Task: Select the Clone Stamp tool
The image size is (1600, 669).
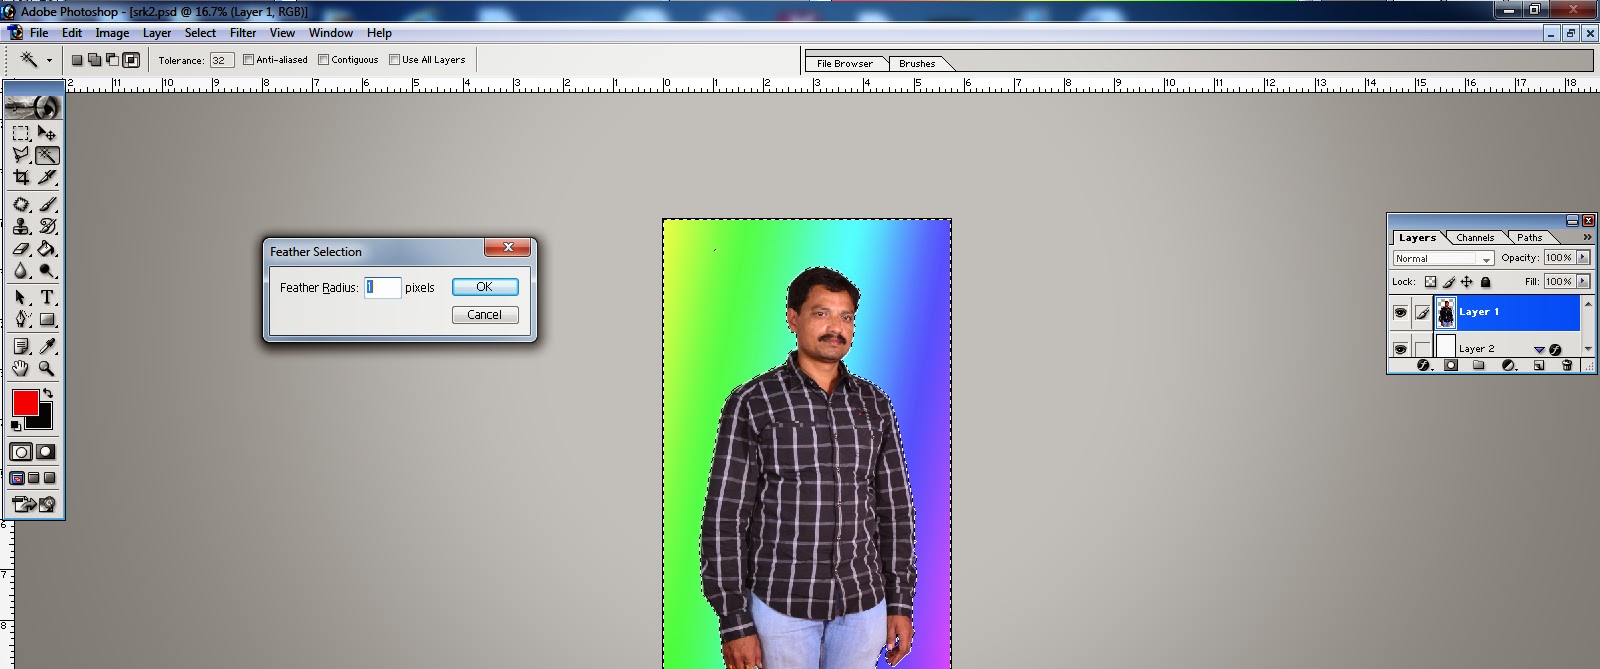Action: point(21,226)
